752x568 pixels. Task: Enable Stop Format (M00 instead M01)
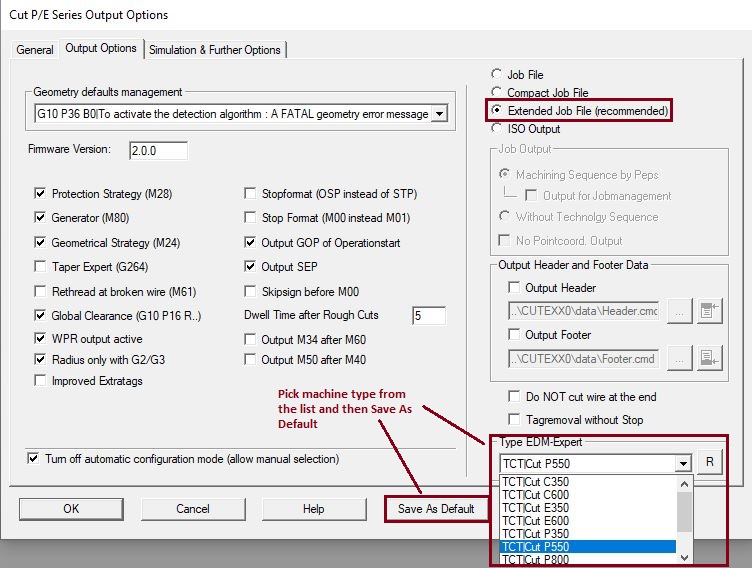tap(250, 218)
